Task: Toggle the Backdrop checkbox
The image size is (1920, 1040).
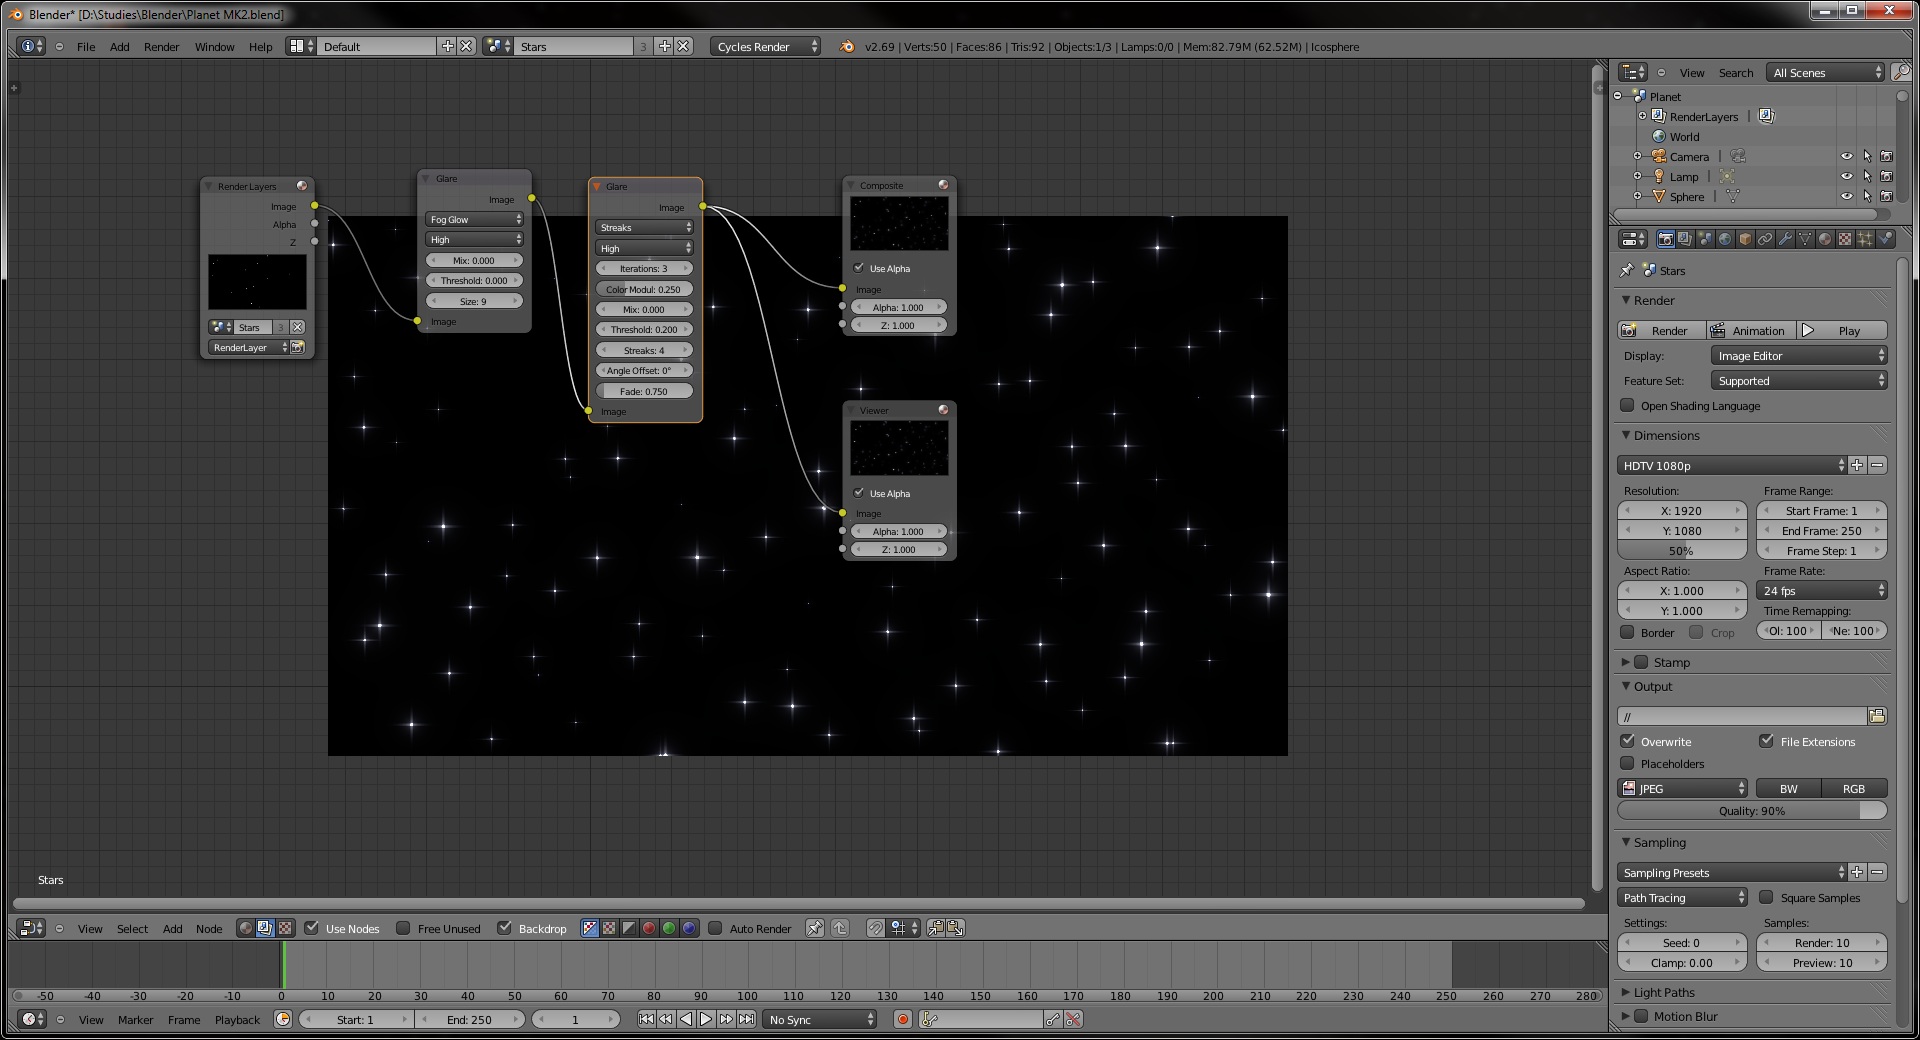Action: coord(505,928)
